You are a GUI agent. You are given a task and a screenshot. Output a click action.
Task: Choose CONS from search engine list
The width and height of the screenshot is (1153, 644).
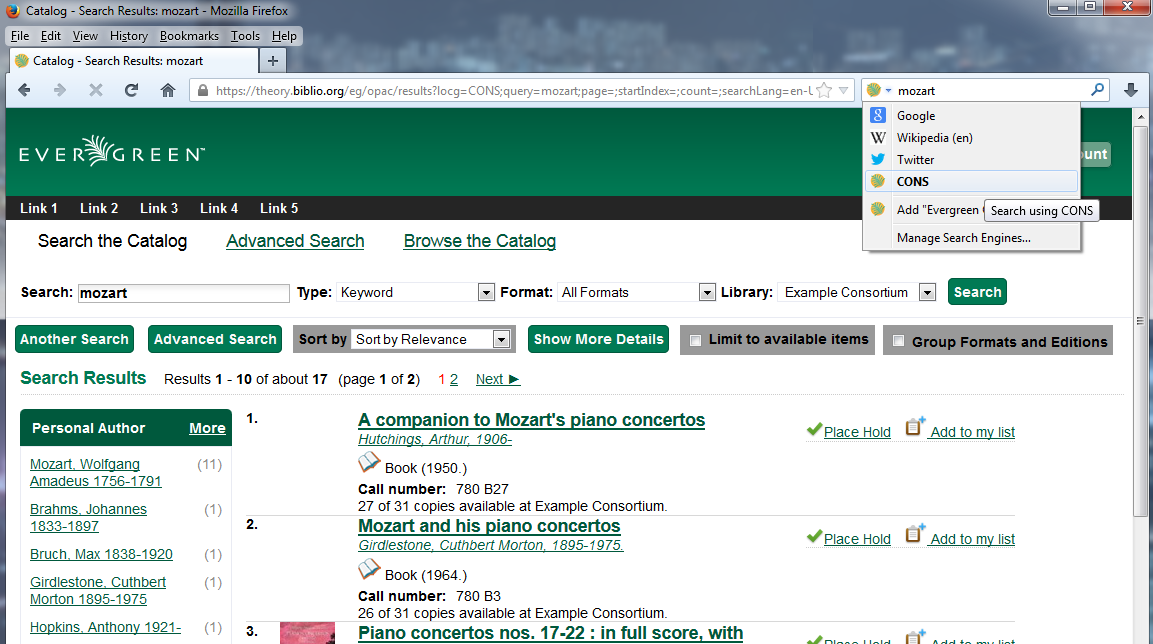[912, 182]
